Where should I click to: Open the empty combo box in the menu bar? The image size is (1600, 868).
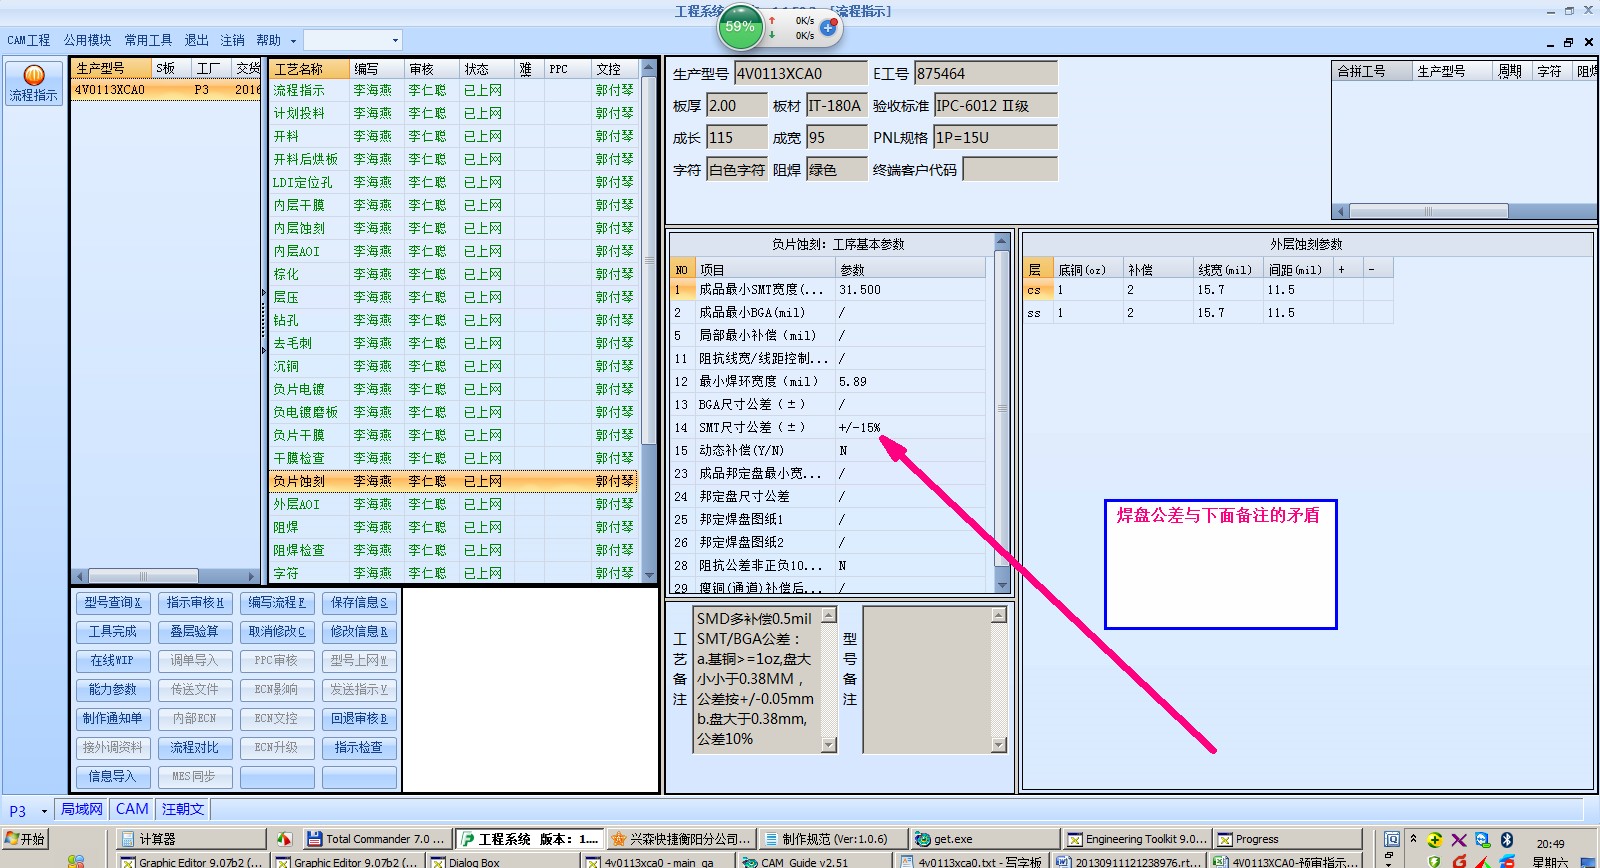pyautogui.click(x=352, y=40)
